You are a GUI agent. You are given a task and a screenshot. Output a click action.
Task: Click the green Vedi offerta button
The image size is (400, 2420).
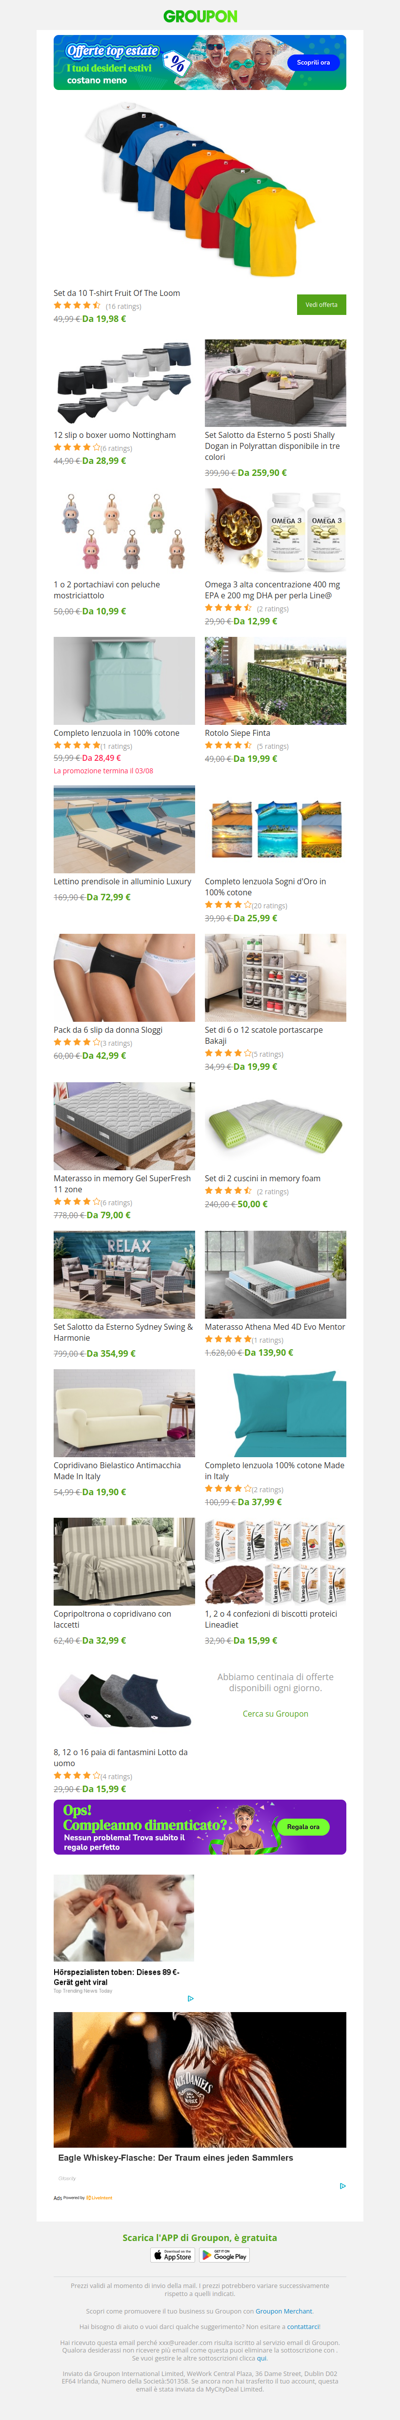pos(321,304)
